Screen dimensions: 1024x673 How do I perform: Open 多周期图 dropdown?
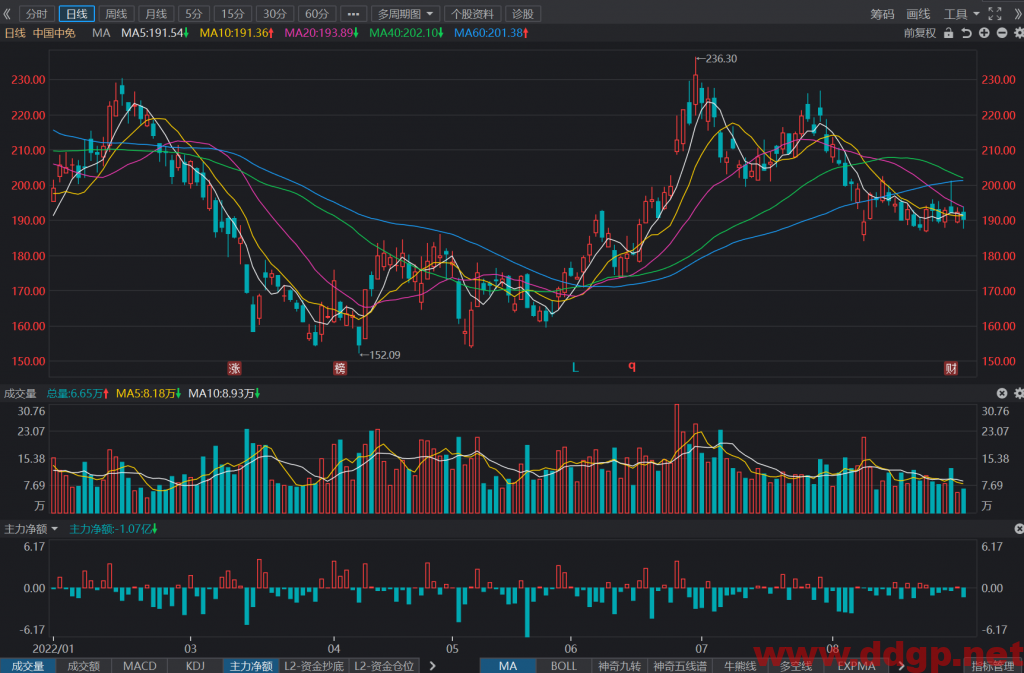pos(405,14)
